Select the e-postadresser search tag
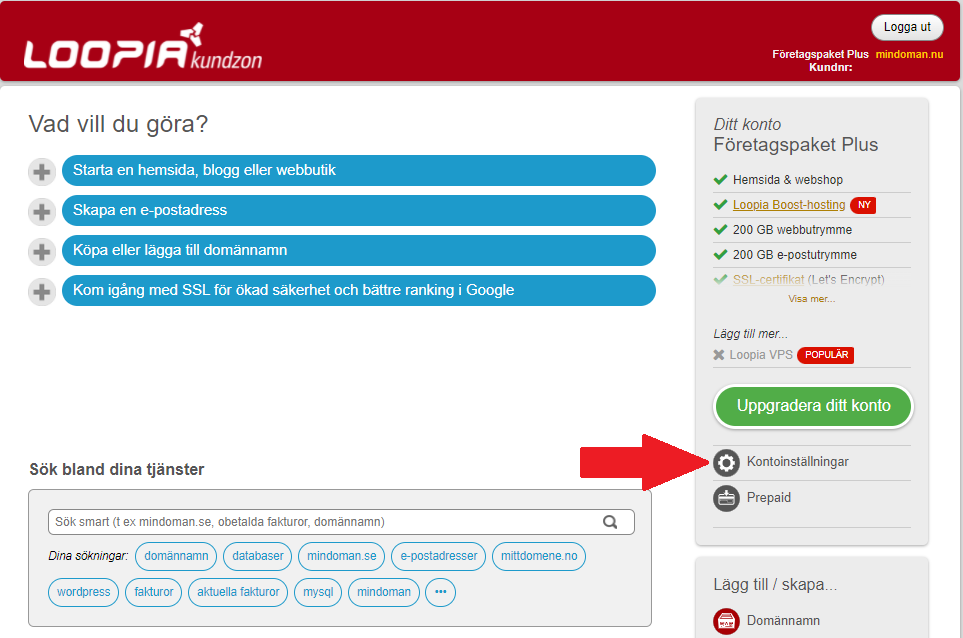This screenshot has height=638, width=963. click(x=439, y=556)
